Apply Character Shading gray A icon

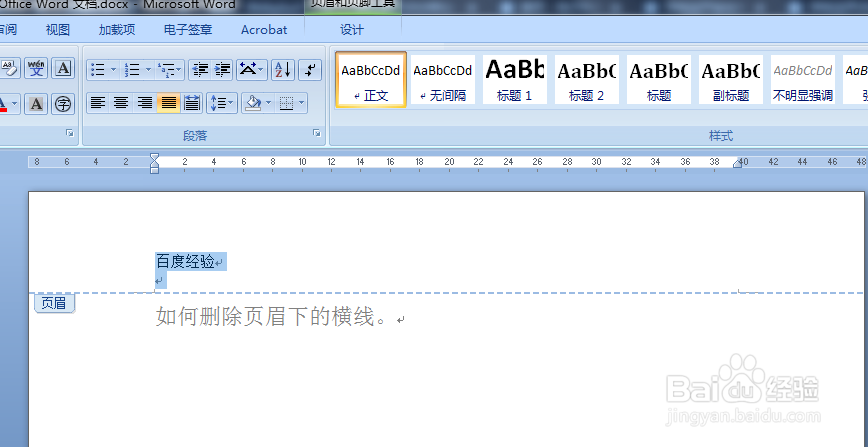(37, 104)
